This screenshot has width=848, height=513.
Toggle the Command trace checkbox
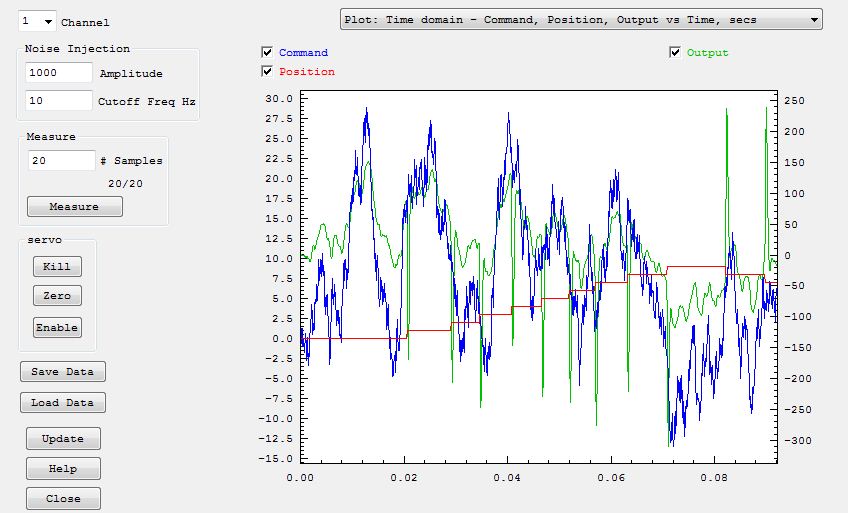(267, 52)
